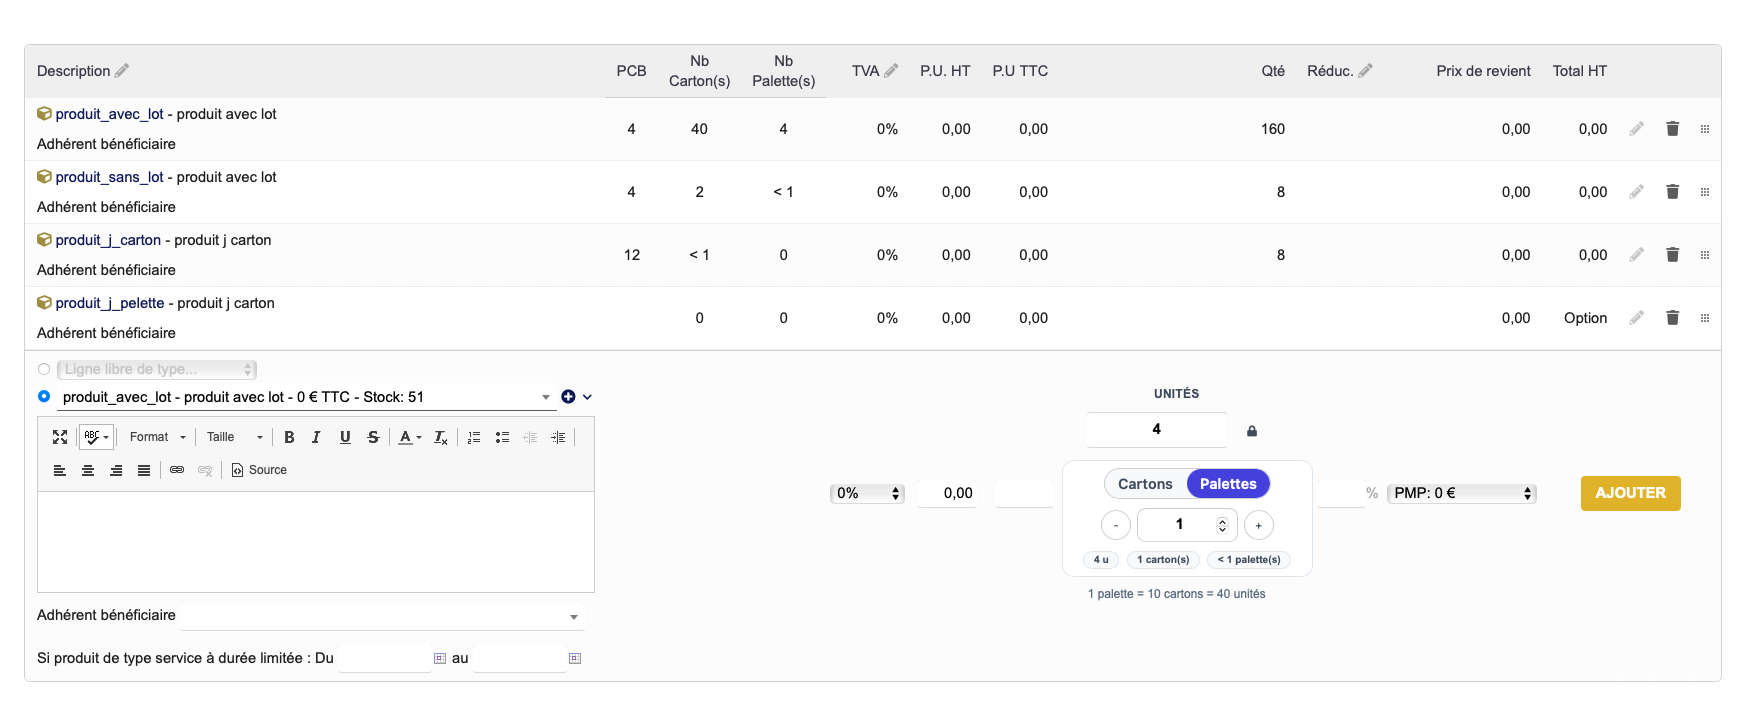The width and height of the screenshot is (1741, 717).
Task: Select the 'Ligne libre de type' radio button
Action: [44, 369]
